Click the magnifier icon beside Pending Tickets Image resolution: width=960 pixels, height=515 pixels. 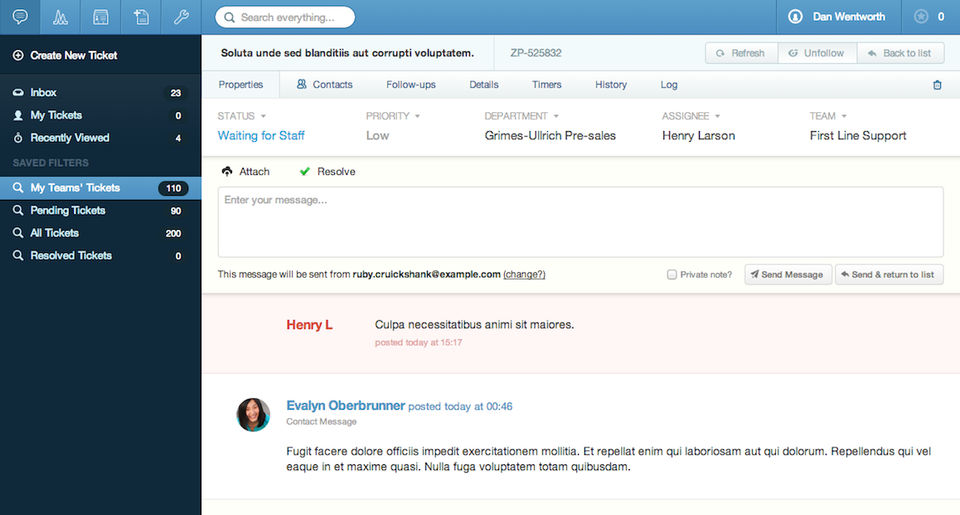(18, 210)
